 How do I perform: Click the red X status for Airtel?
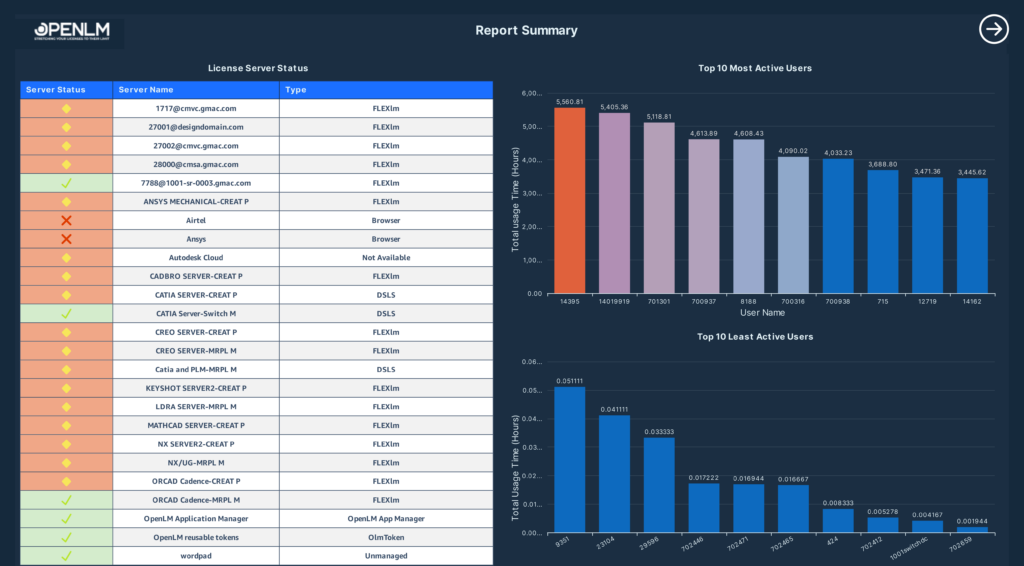tap(66, 221)
